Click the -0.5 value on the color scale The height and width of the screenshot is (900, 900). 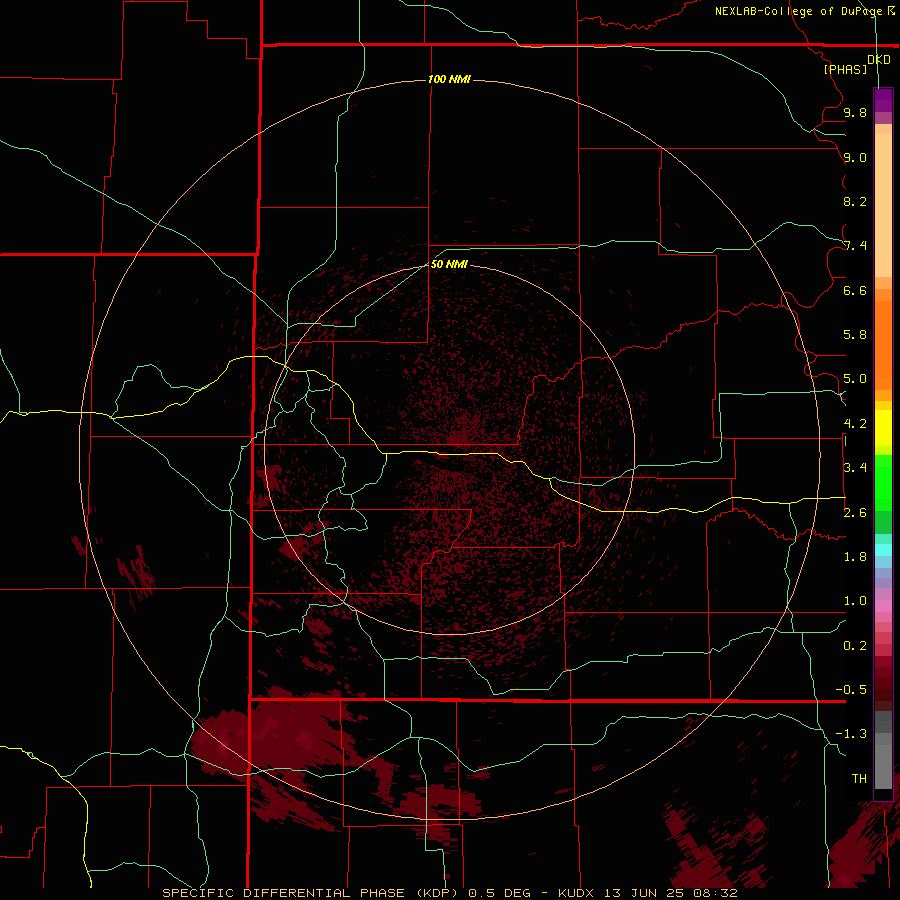click(851, 690)
